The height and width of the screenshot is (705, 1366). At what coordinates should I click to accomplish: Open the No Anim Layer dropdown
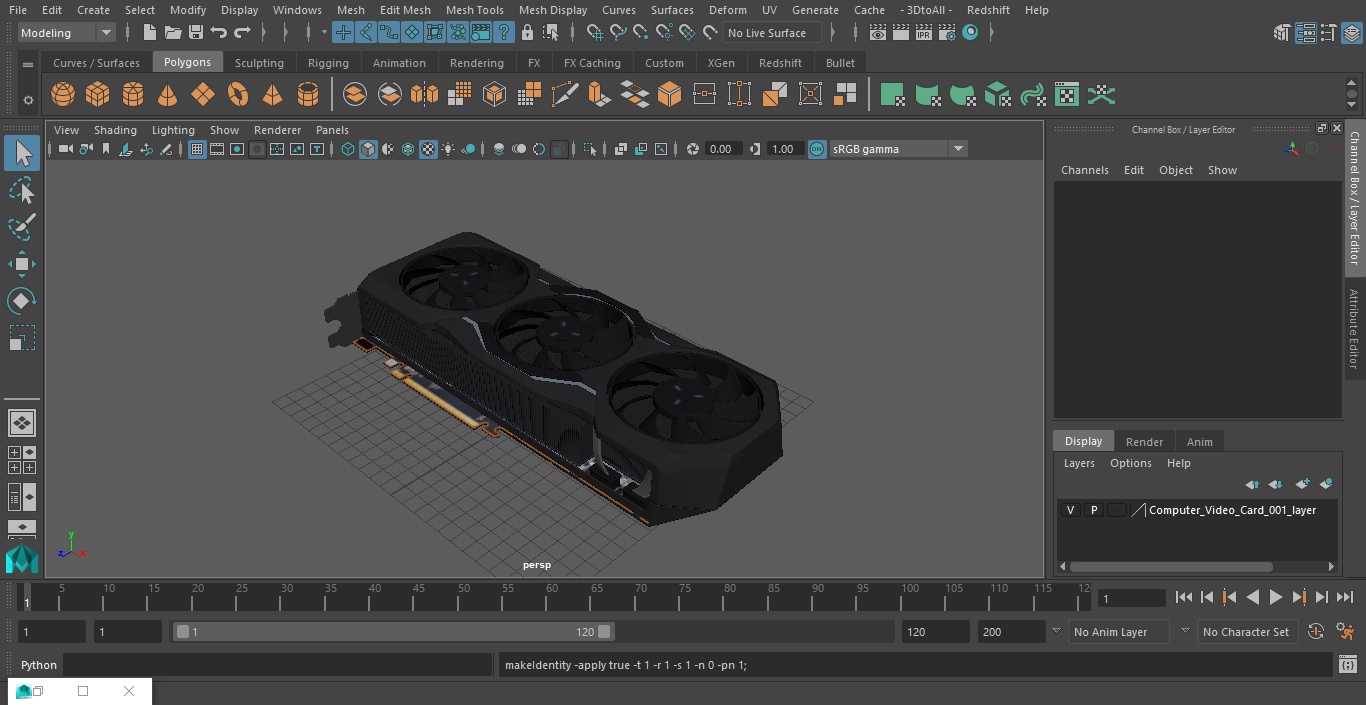pos(1120,632)
